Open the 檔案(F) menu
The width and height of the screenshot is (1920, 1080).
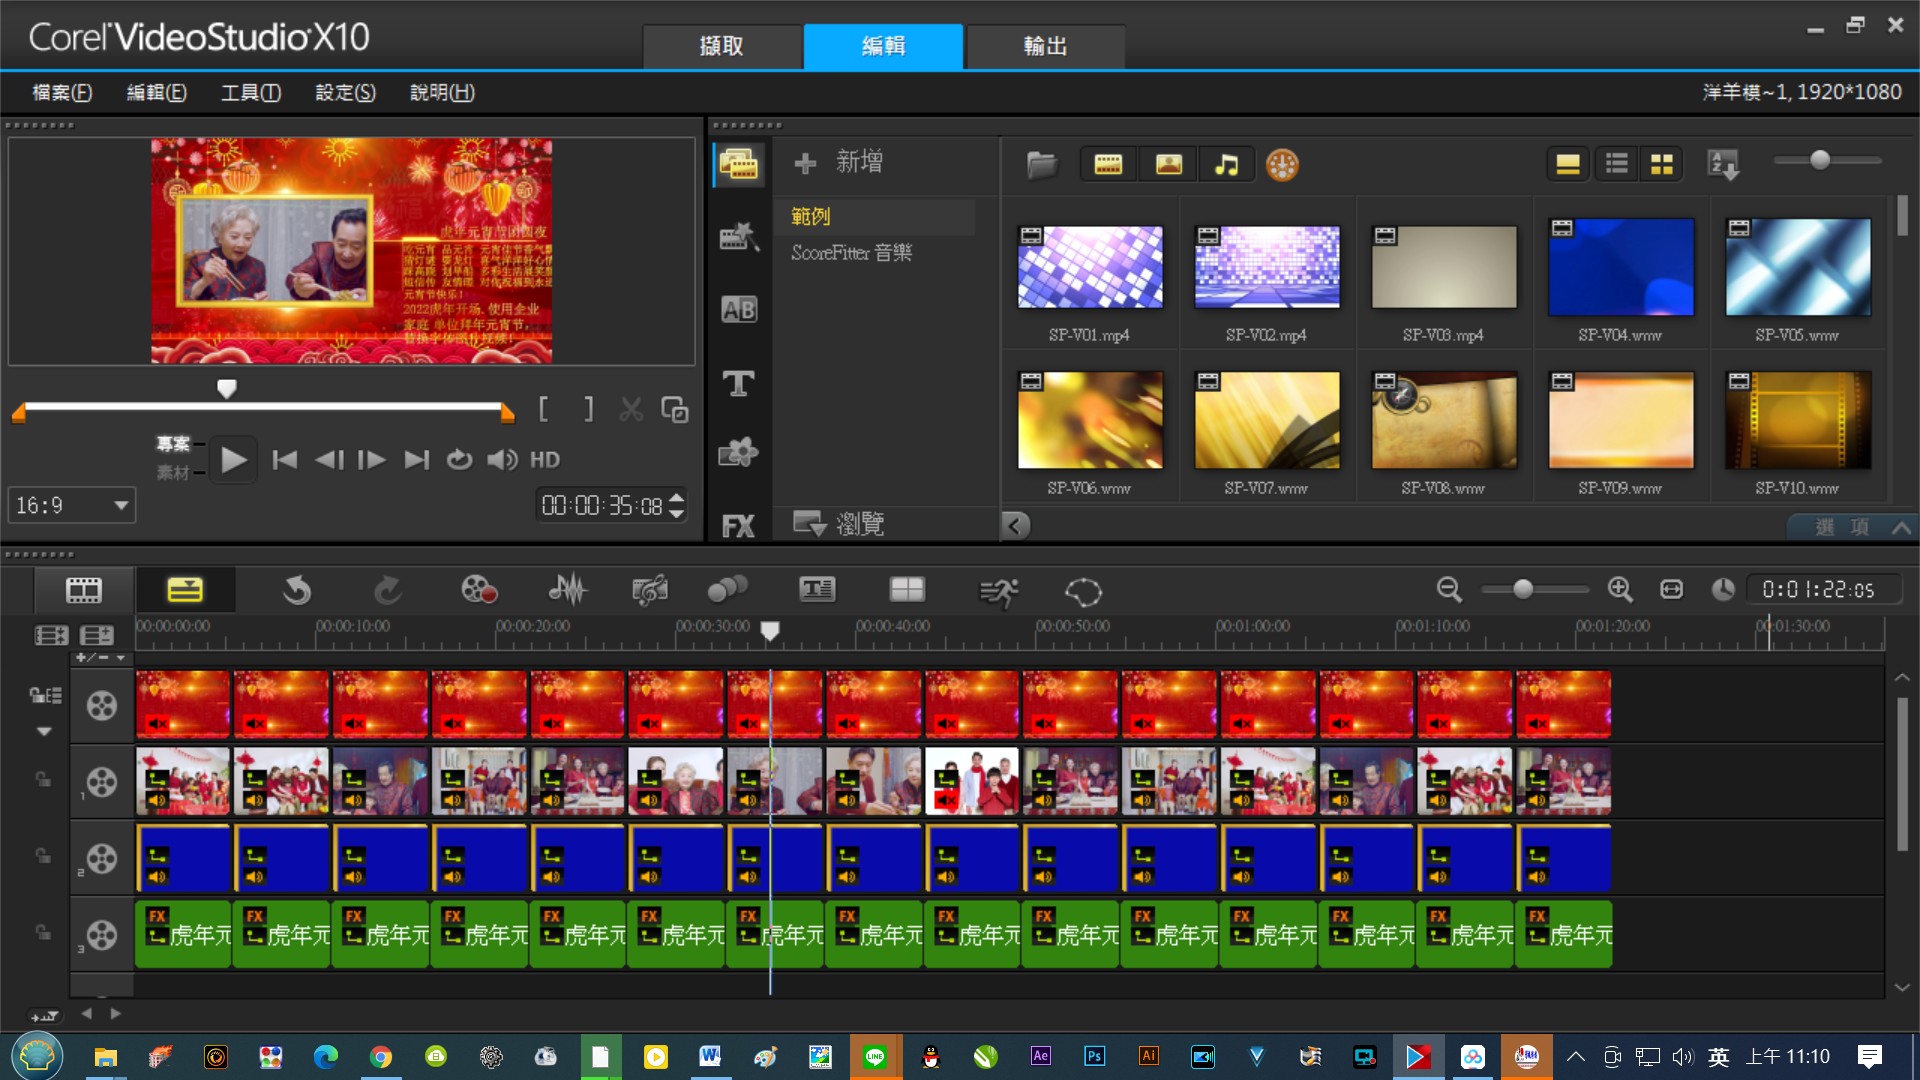[62, 93]
